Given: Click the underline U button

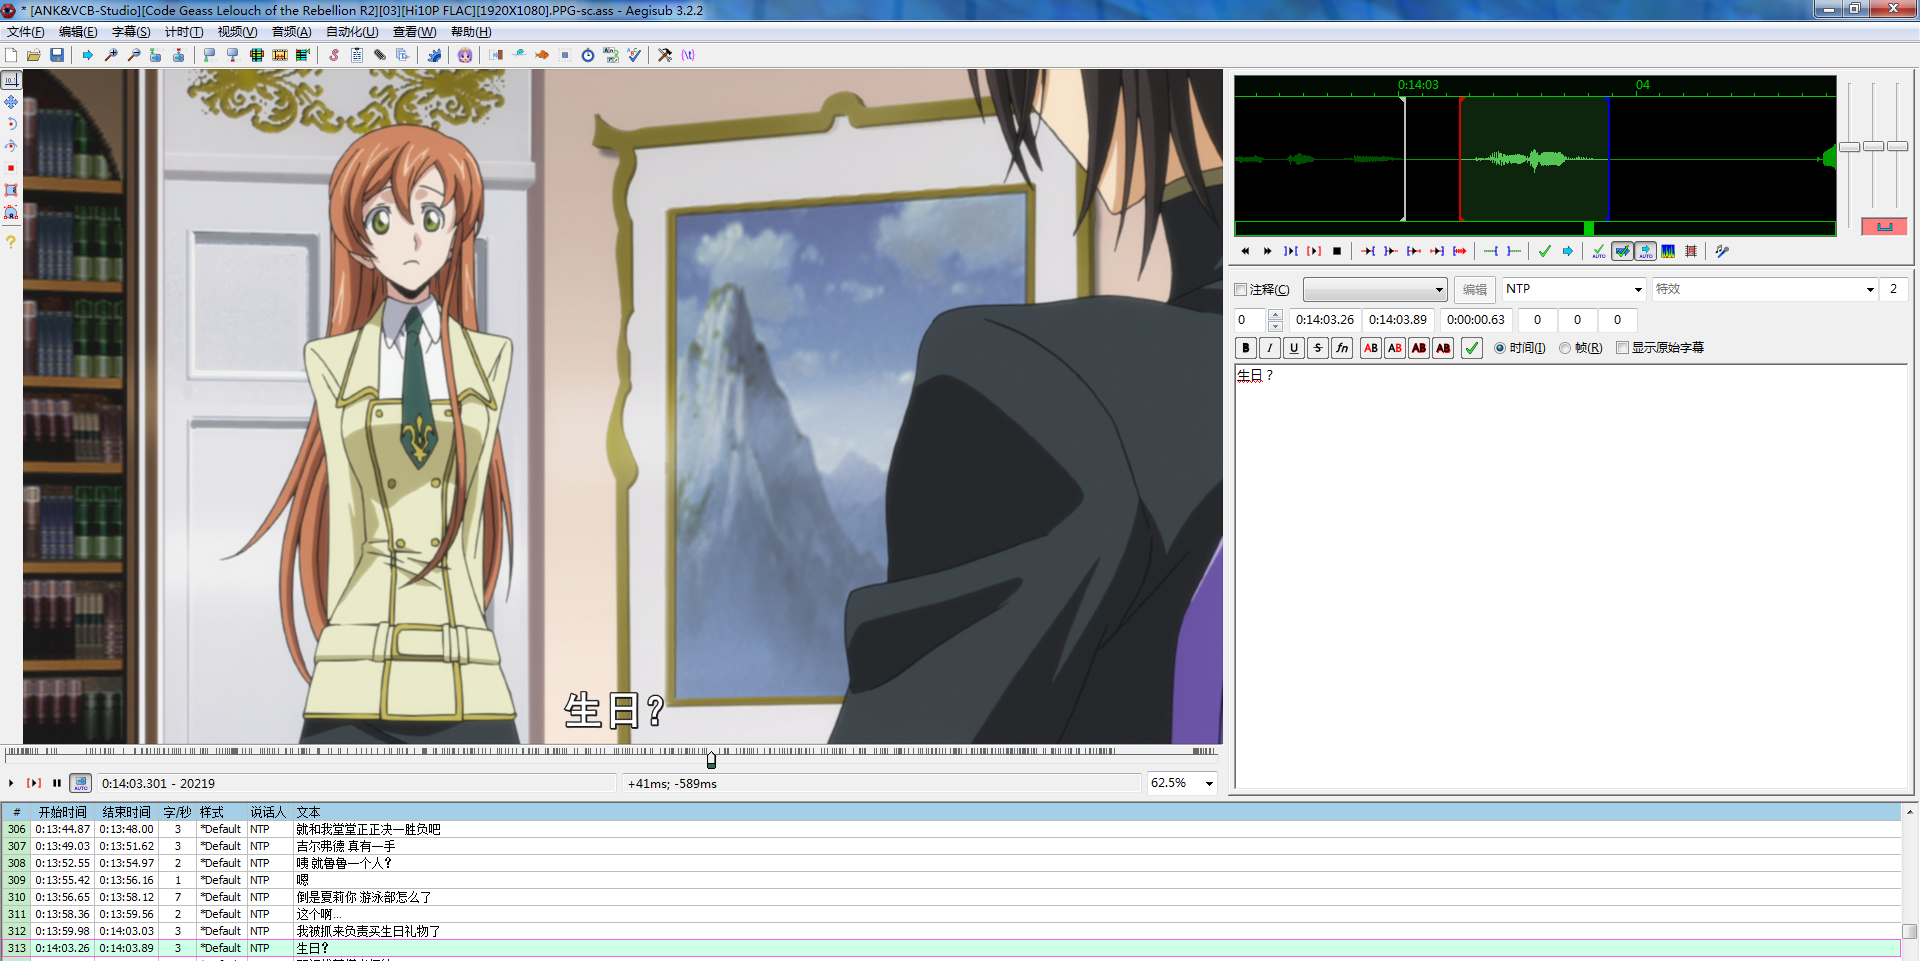Looking at the screenshot, I should [x=1294, y=348].
